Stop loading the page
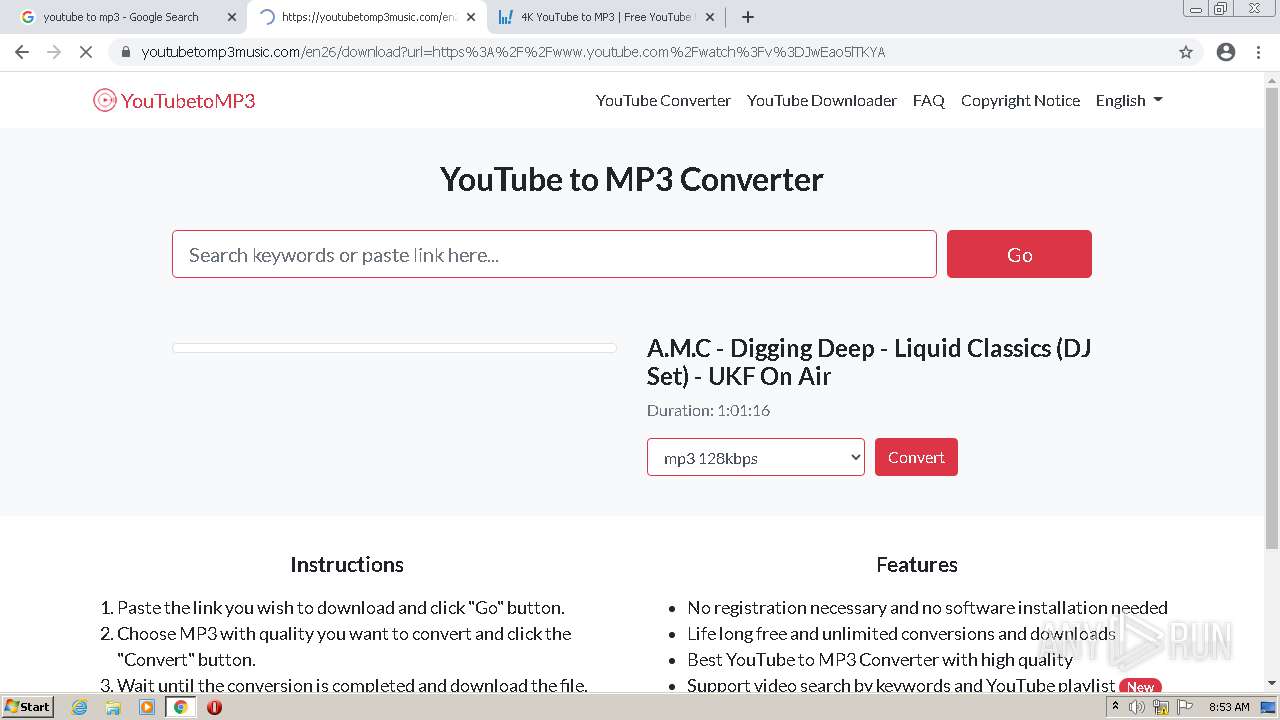 86,52
